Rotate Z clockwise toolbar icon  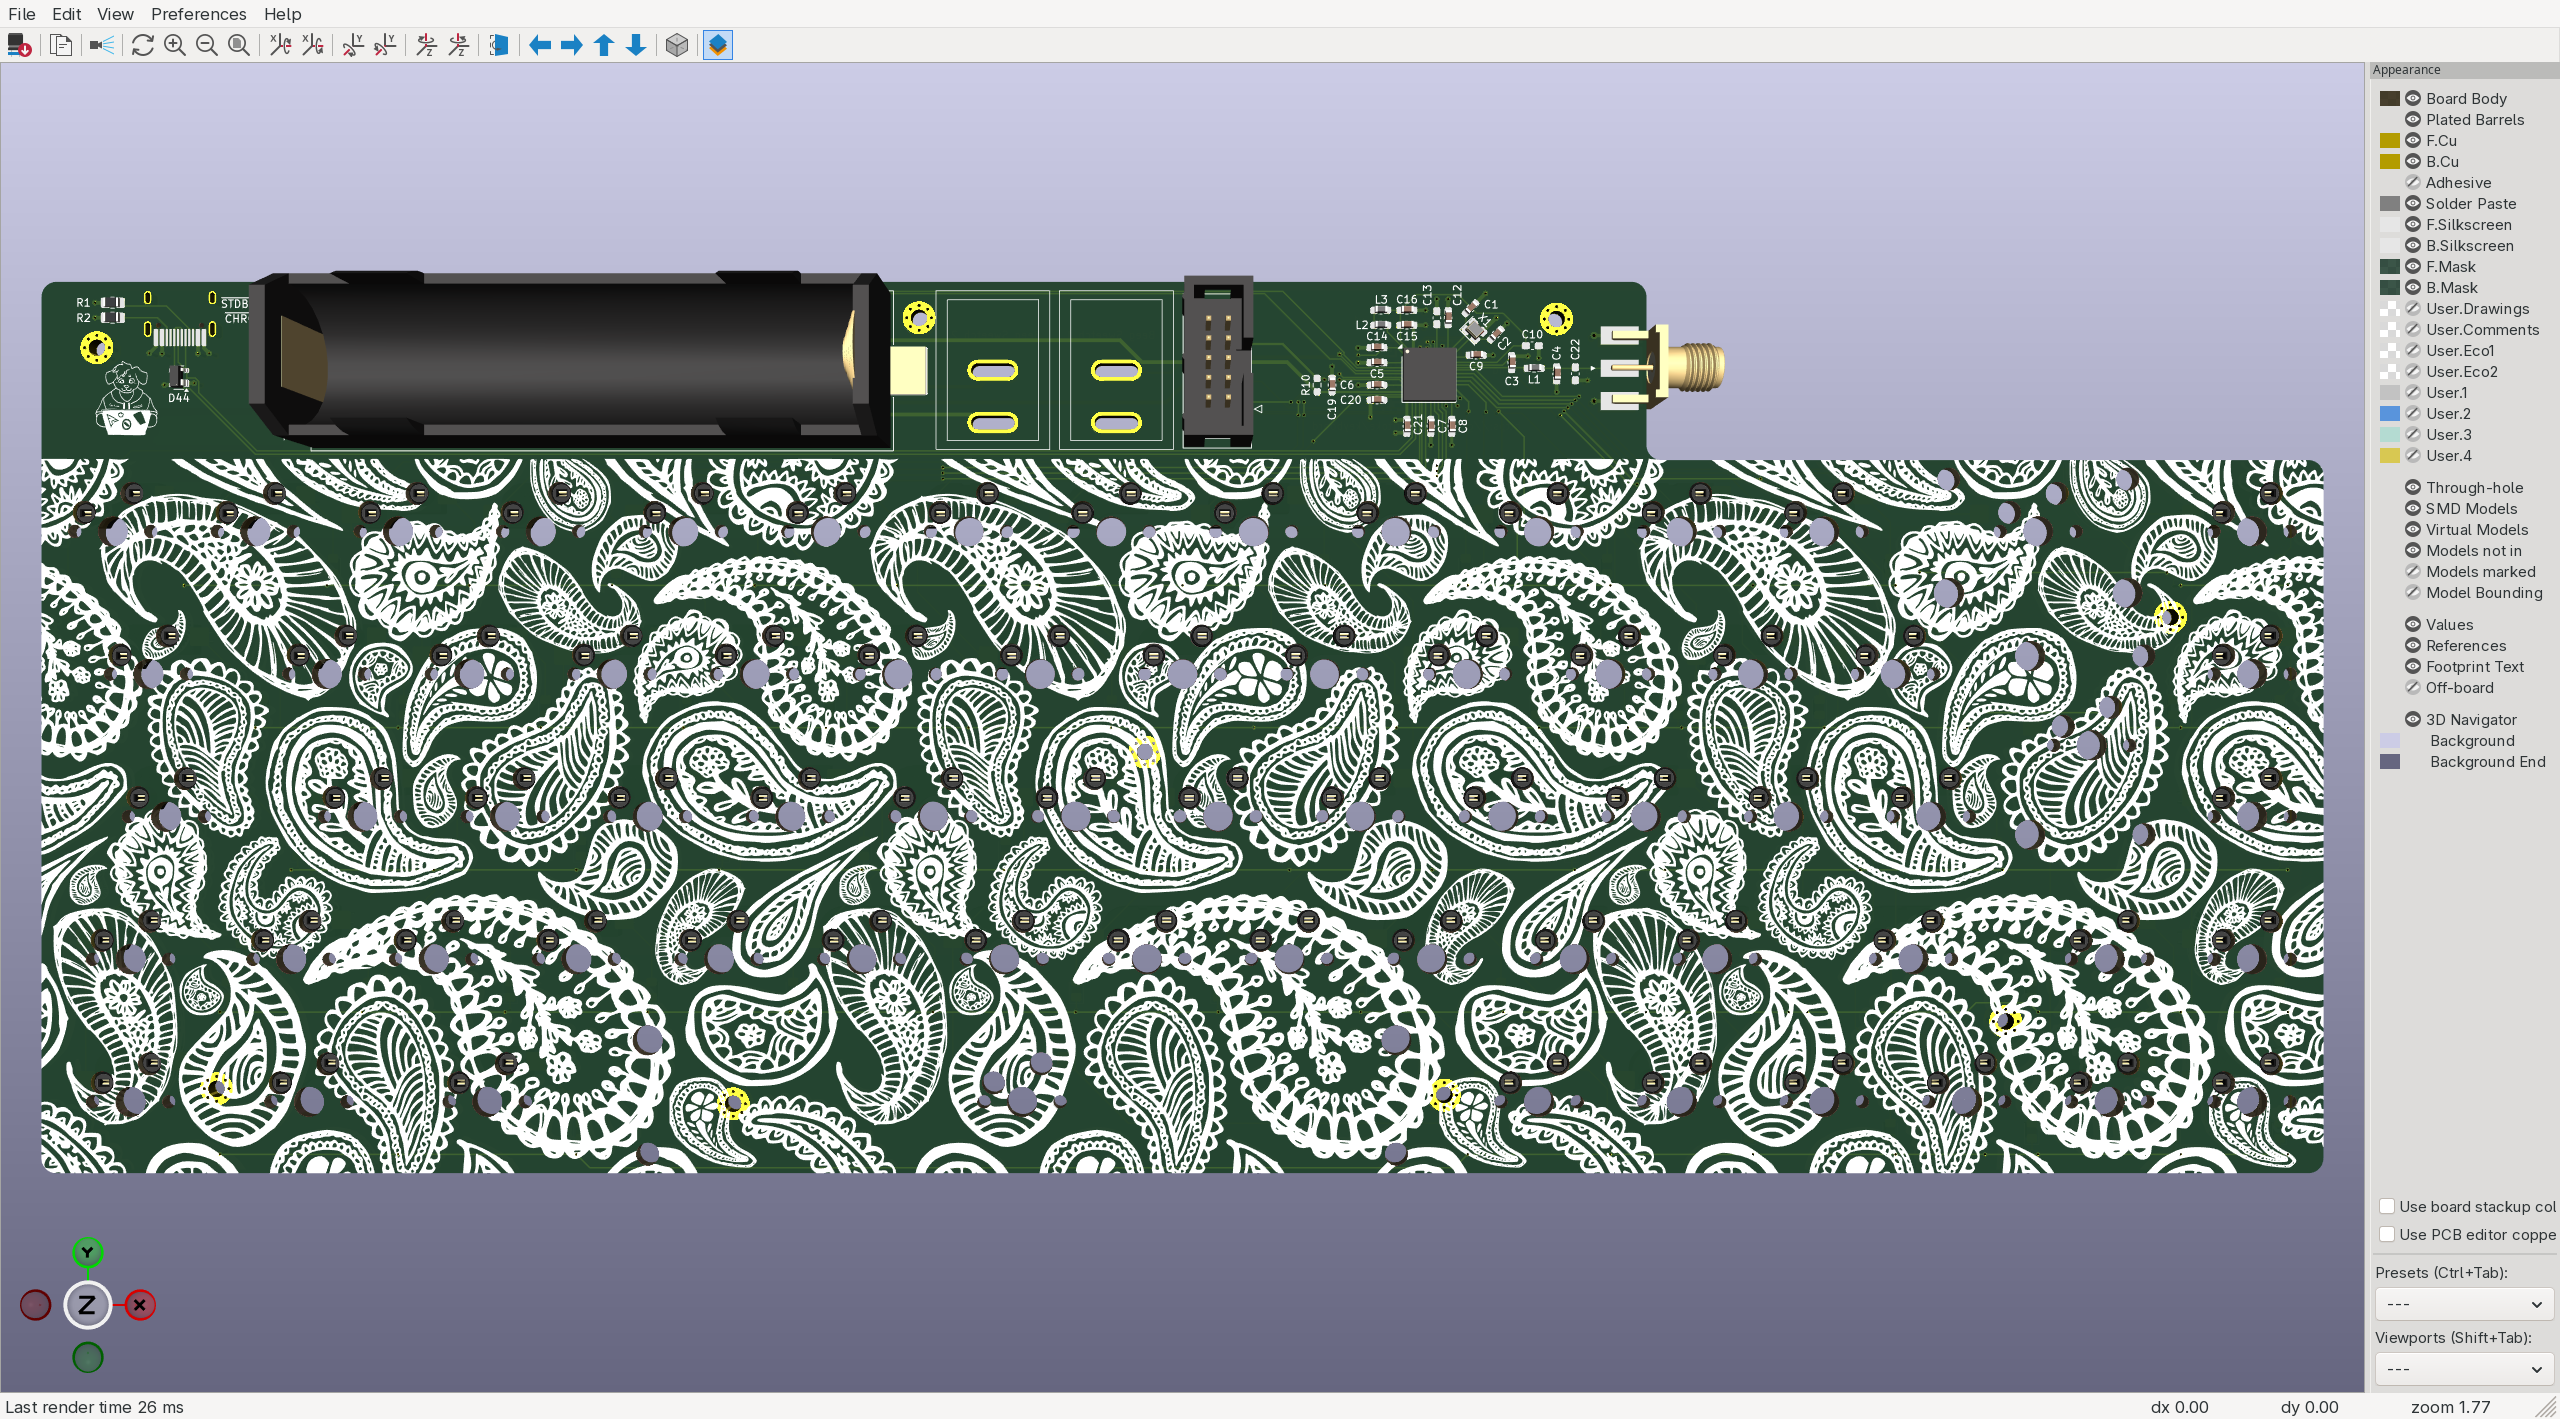[x=426, y=45]
